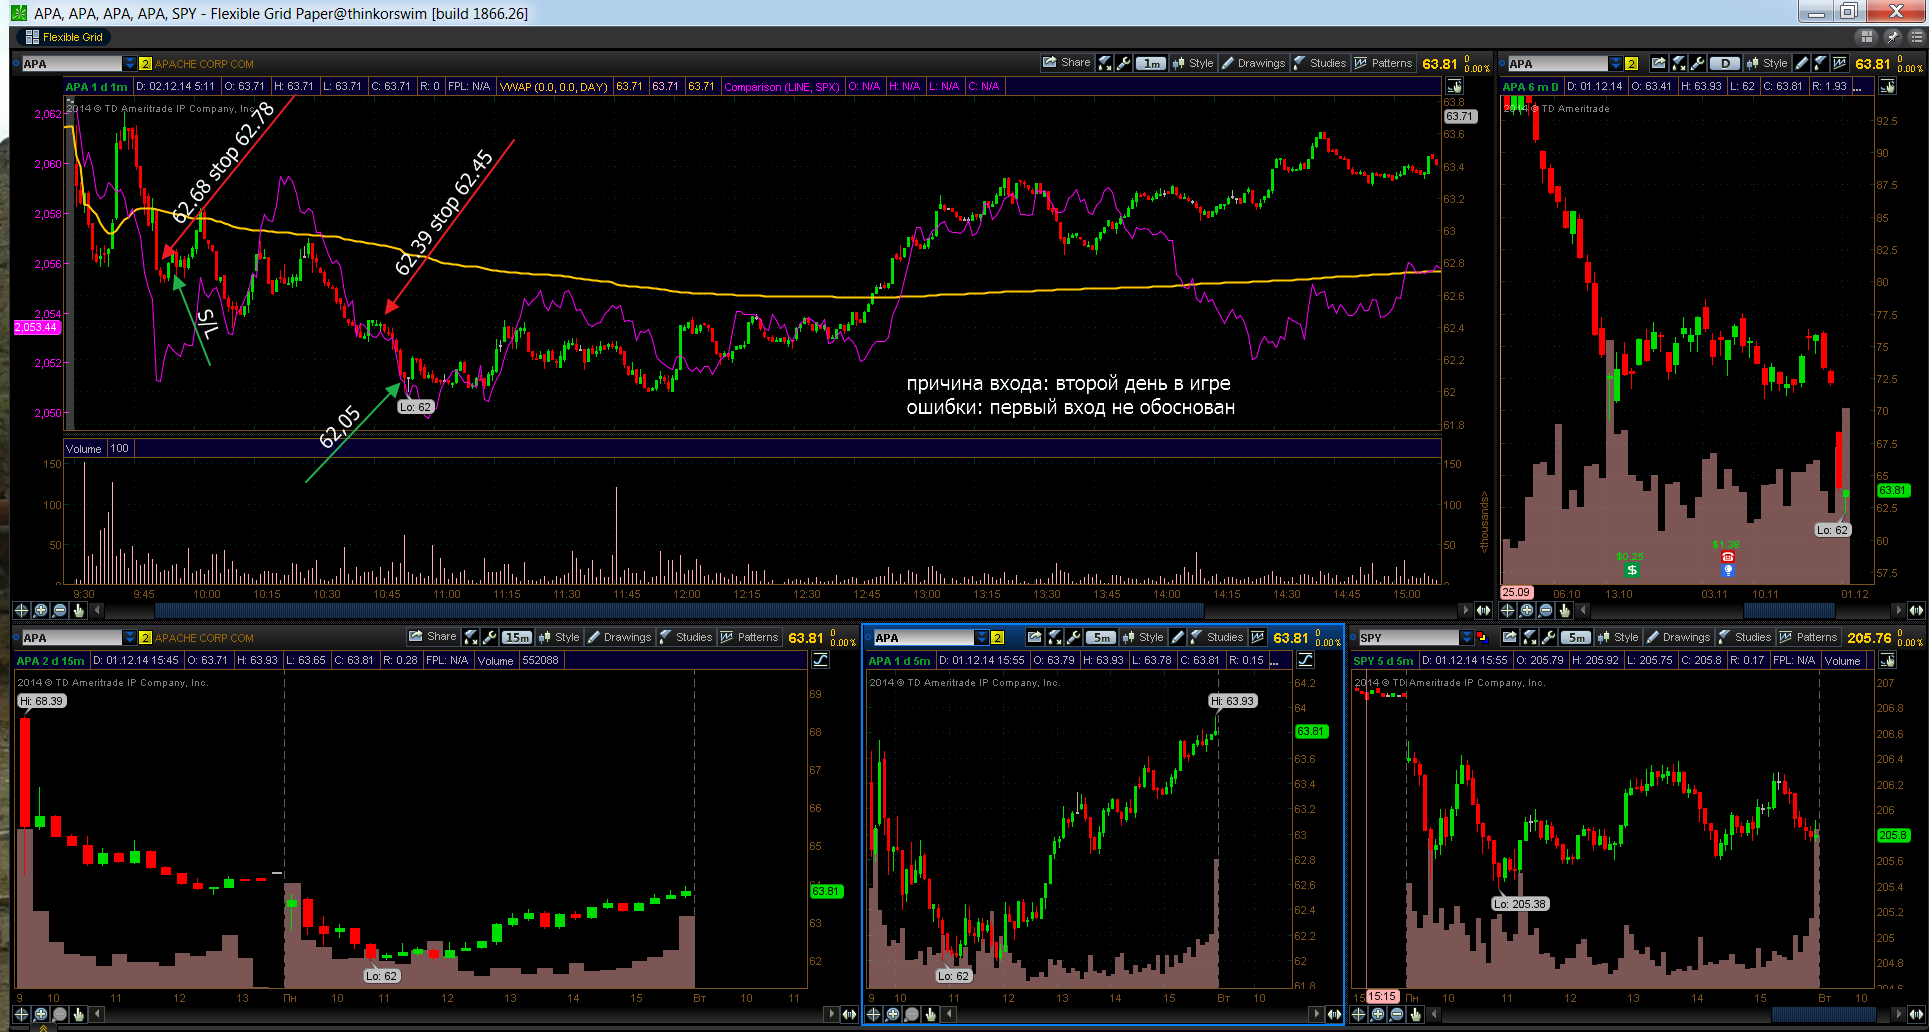Open drawings pencil icon in daily chart

pyautogui.click(x=1802, y=63)
